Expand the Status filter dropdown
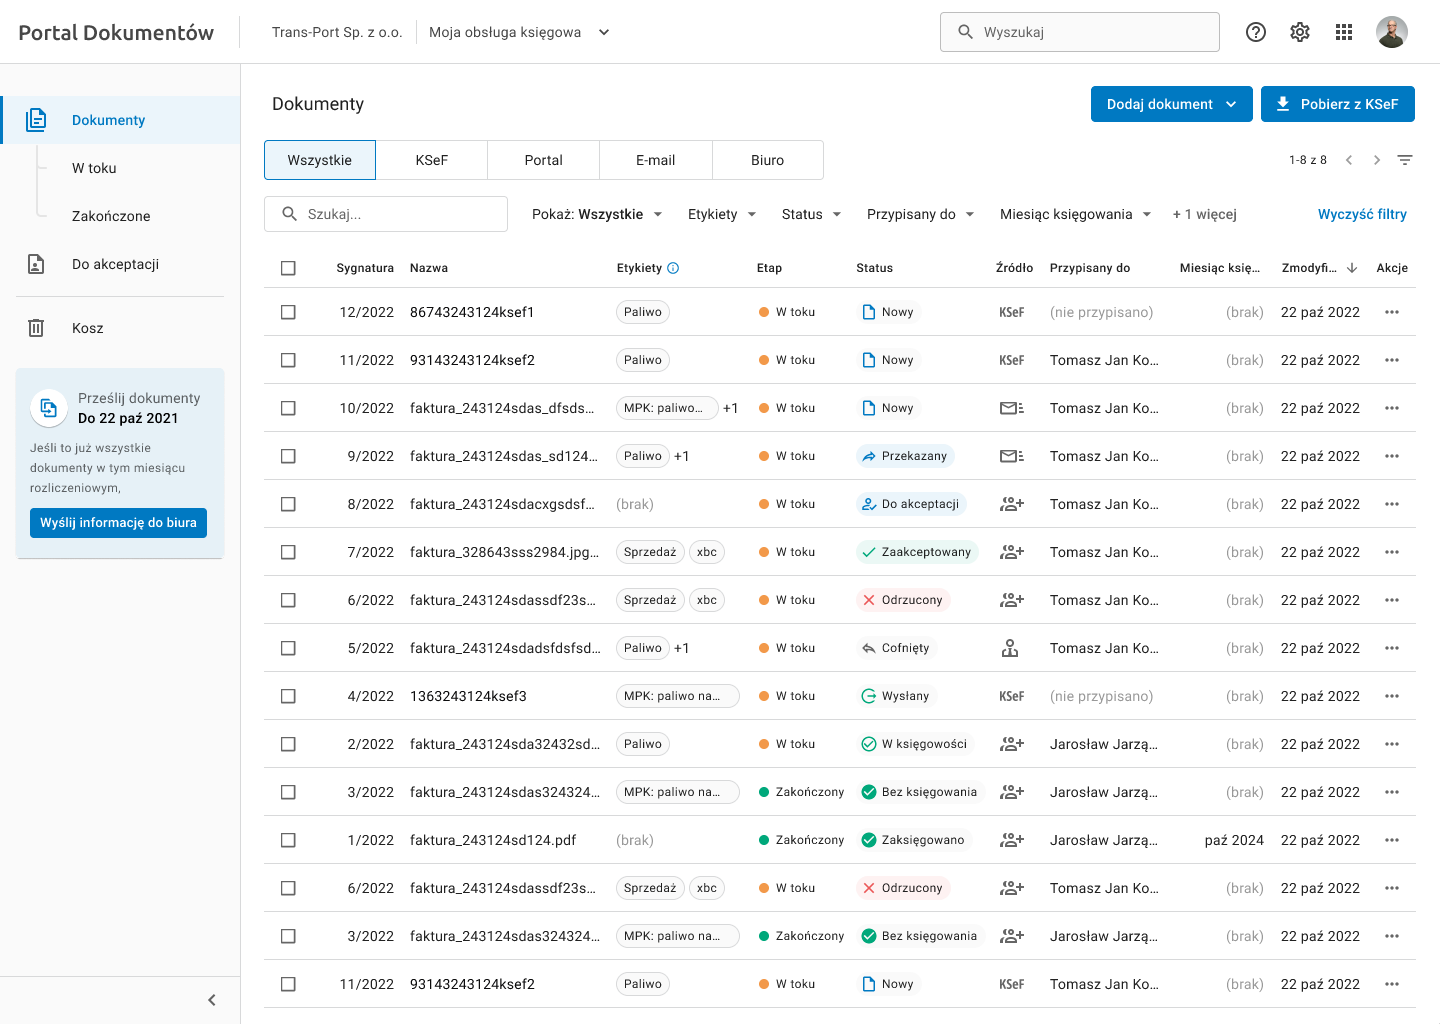Image resolution: width=1440 pixels, height=1024 pixels. click(x=811, y=214)
